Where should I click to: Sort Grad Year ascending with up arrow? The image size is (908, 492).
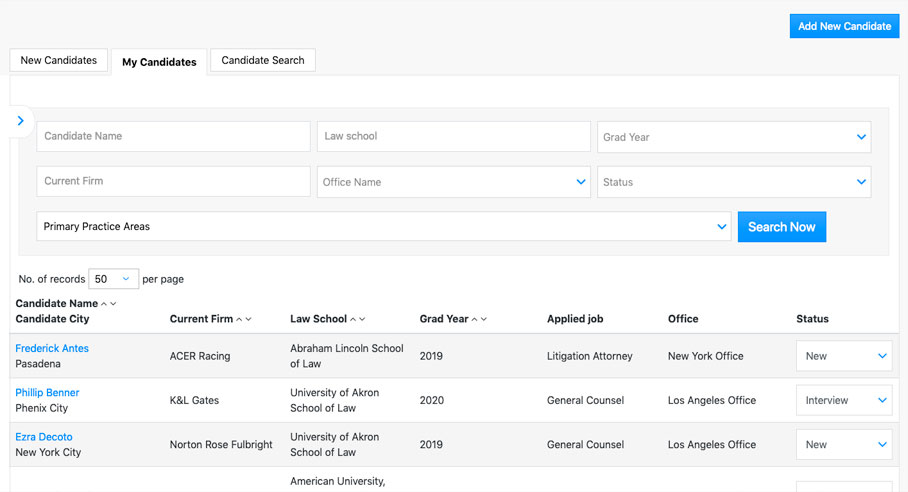475,320
